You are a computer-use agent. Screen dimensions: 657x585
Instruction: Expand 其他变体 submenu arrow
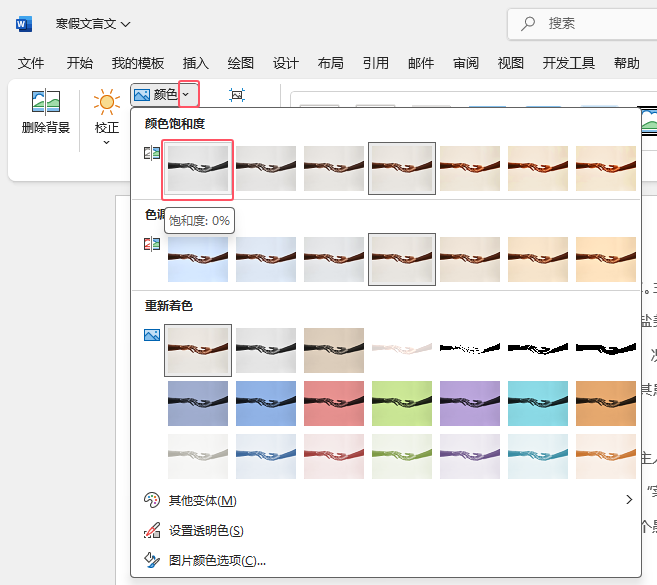(629, 500)
